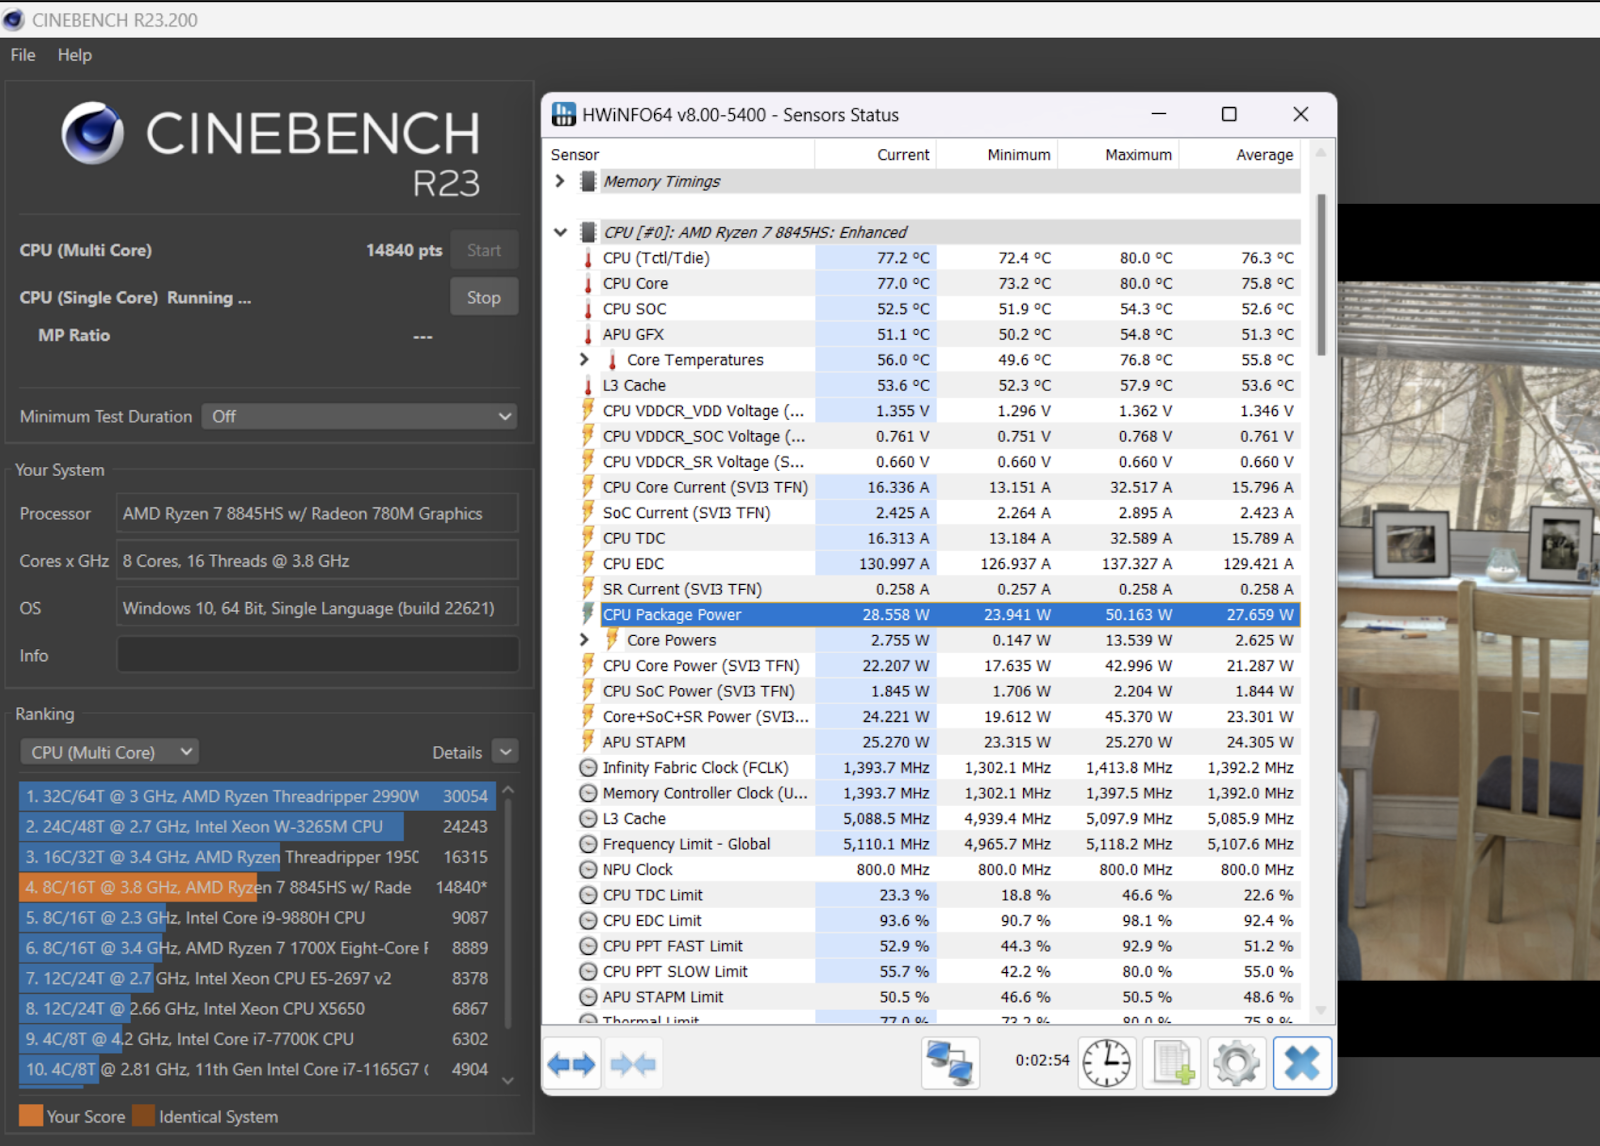Screen dimensions: 1600x1146
Task: Click the brown Identical System legend swatch
Action: coord(143,1116)
